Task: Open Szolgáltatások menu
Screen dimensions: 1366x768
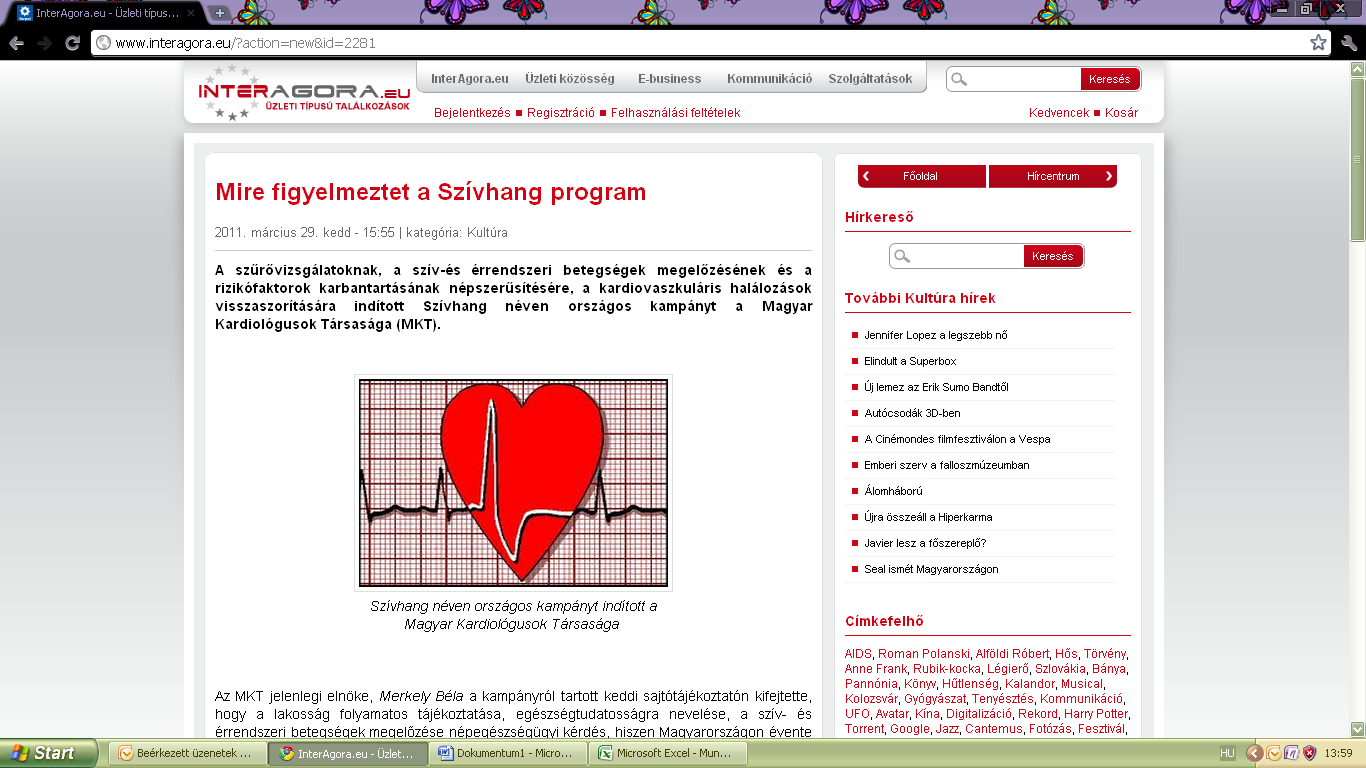Action: (870, 79)
